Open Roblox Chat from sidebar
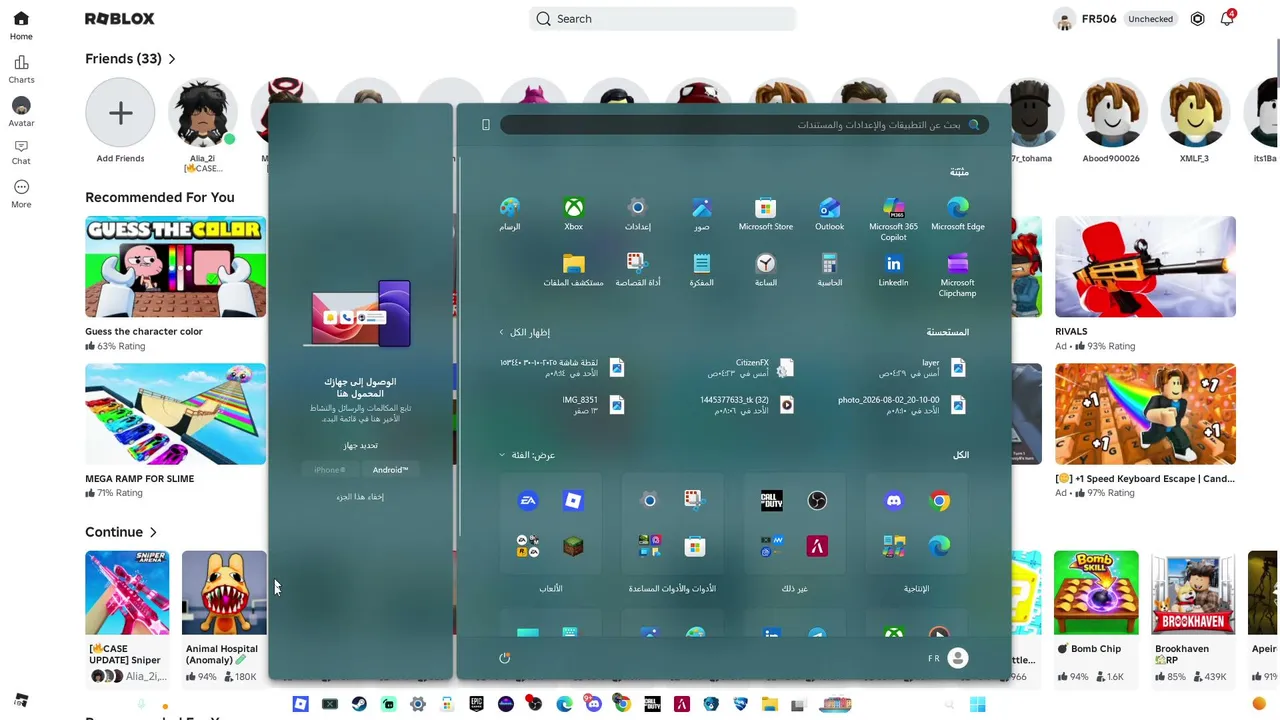Image resolution: width=1280 pixels, height=720 pixels. click(21, 152)
